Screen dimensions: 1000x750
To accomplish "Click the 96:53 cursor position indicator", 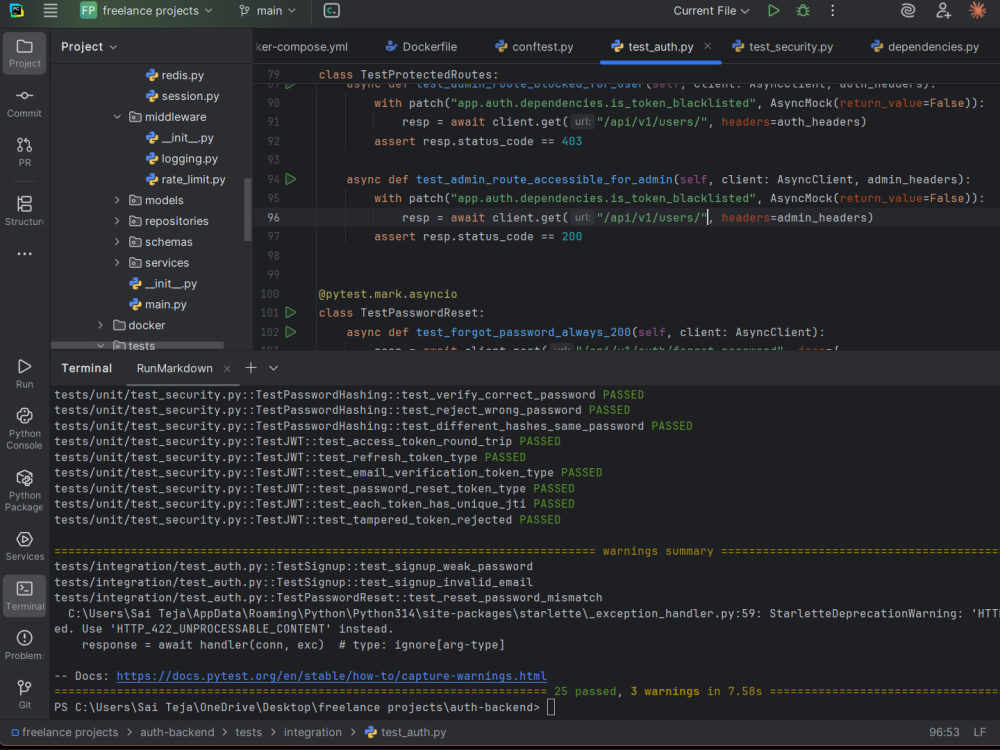I will tap(943, 732).
